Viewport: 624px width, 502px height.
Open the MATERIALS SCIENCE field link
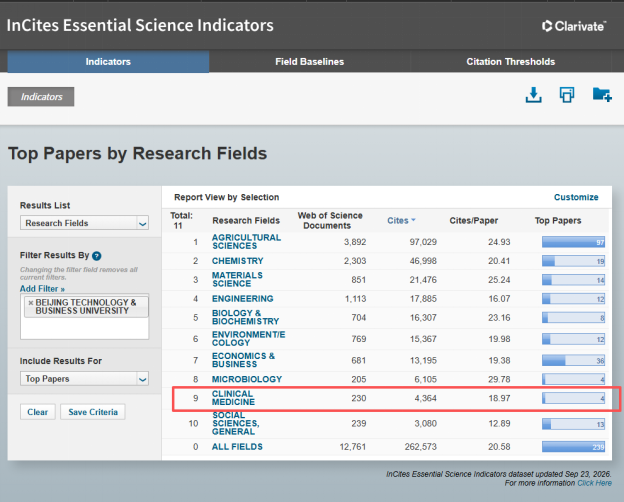coord(237,279)
